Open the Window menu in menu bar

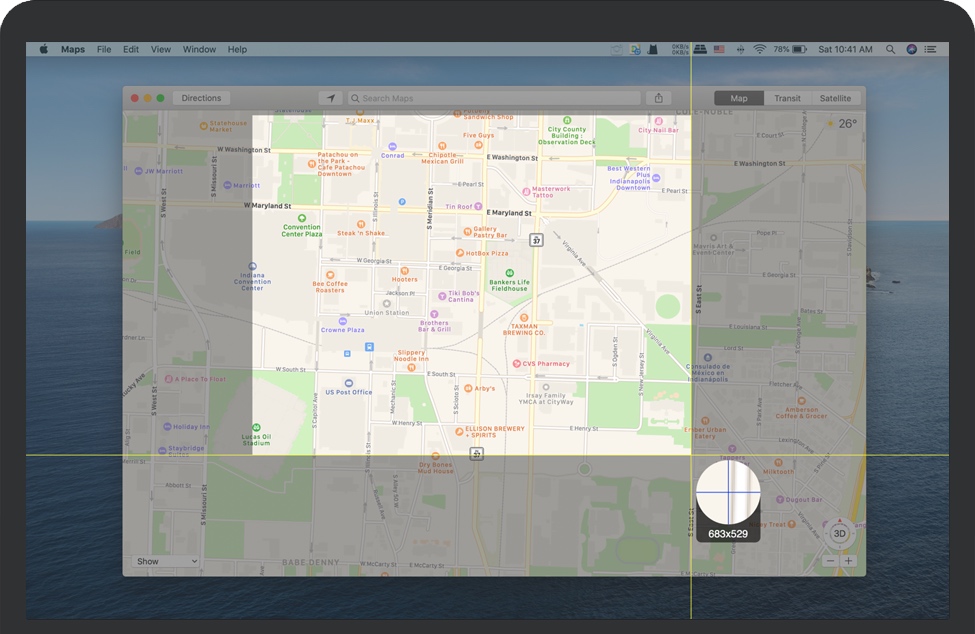tap(199, 48)
